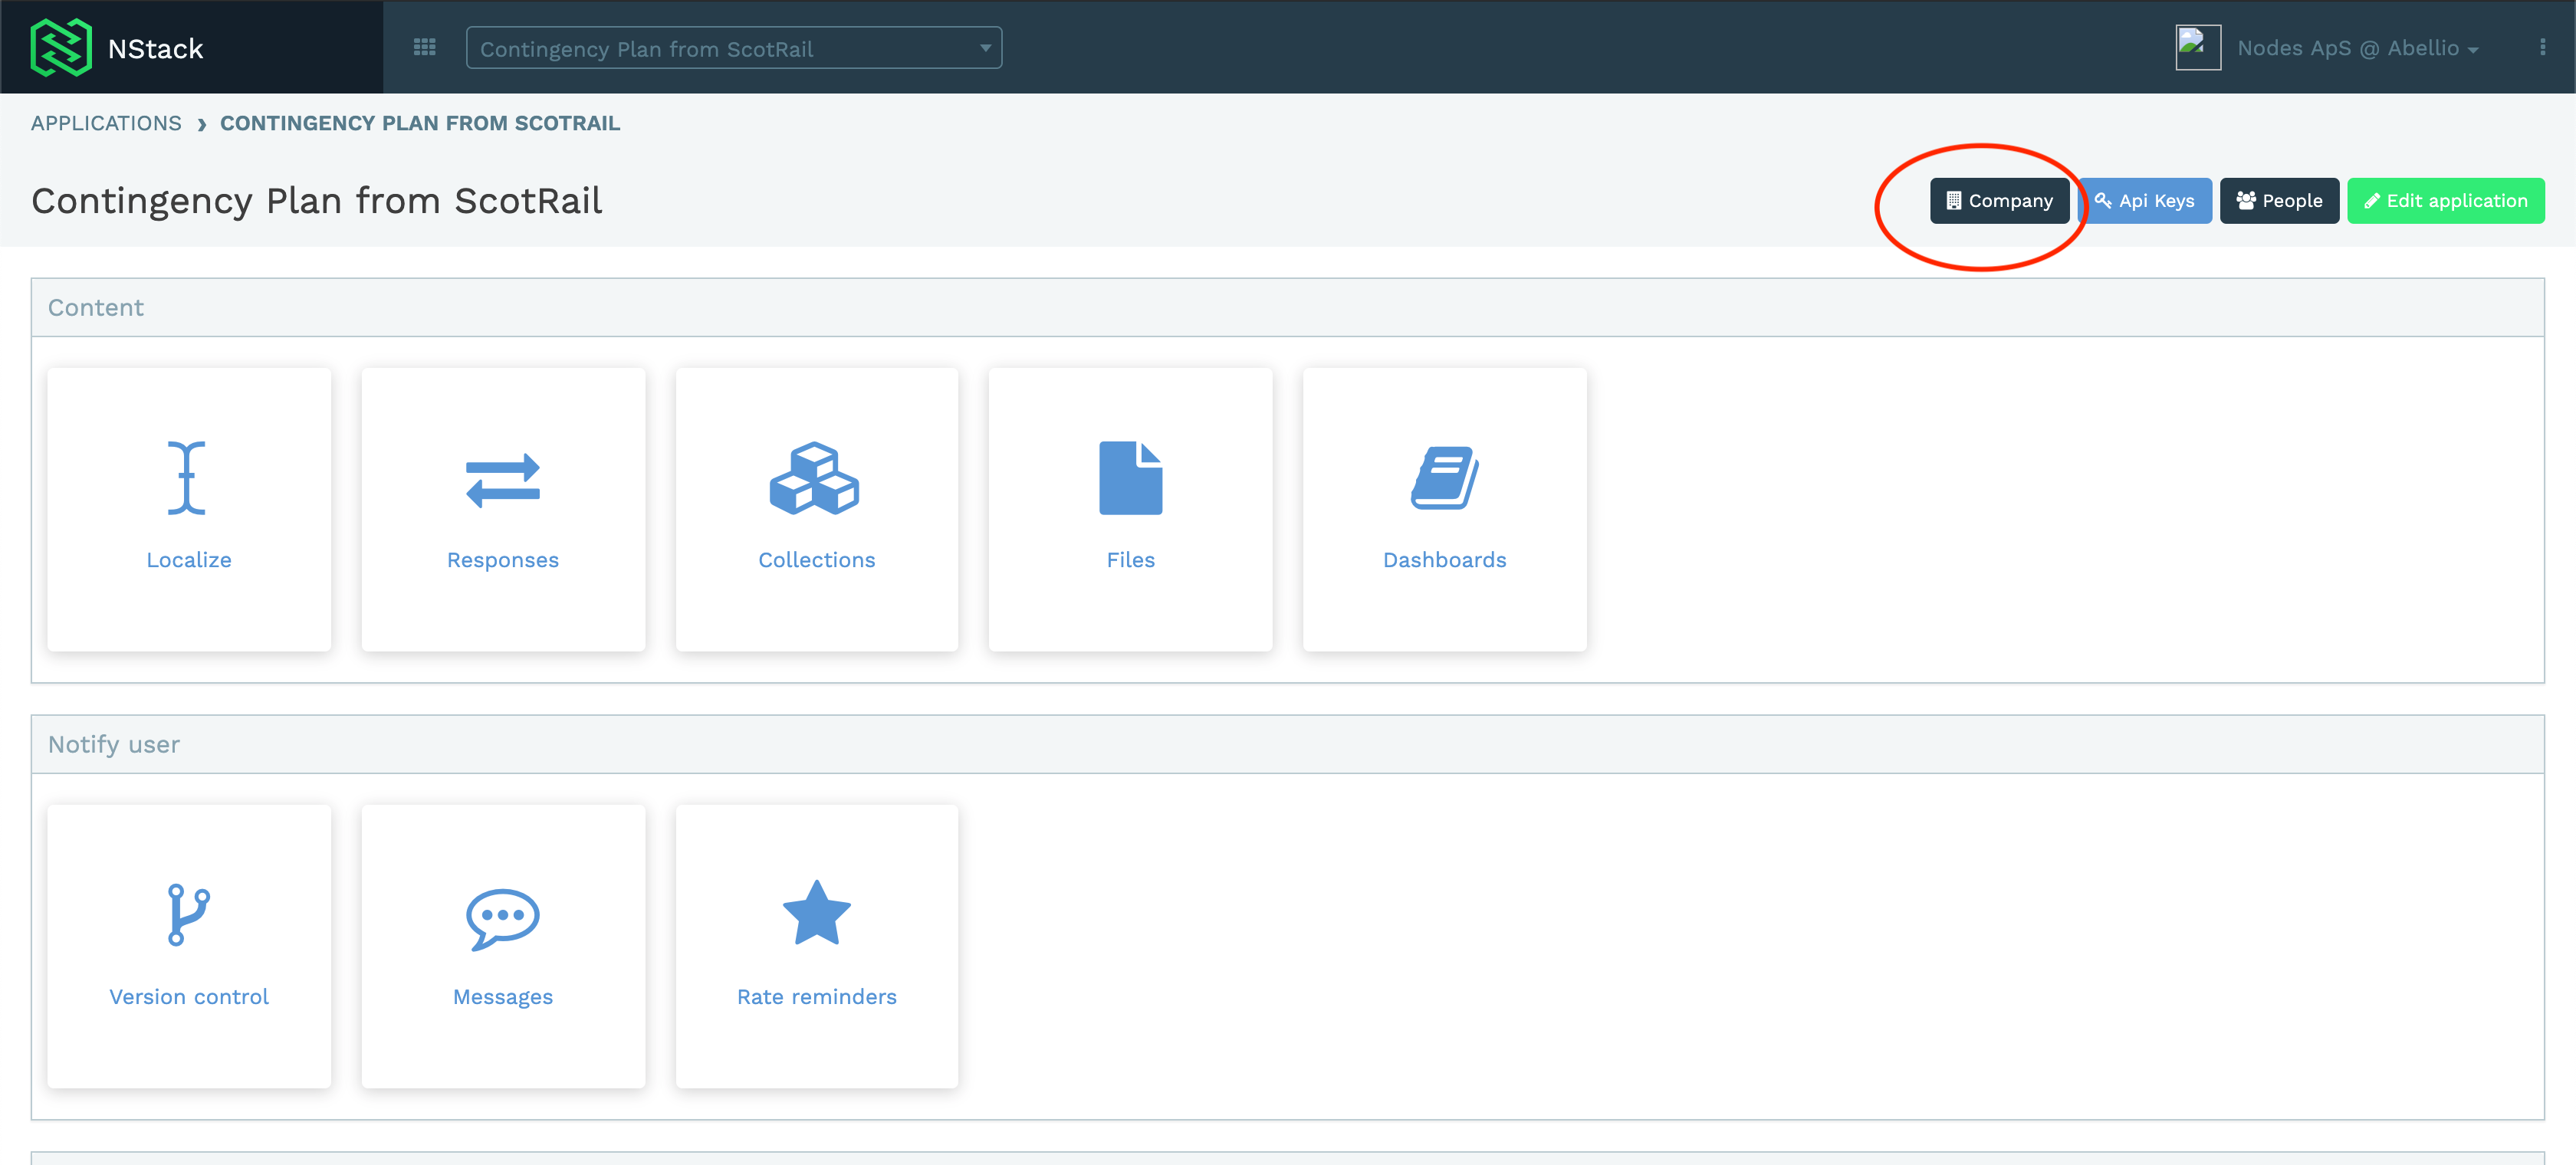Click the NStack brand text
This screenshot has height=1165, width=2576.
click(155, 48)
